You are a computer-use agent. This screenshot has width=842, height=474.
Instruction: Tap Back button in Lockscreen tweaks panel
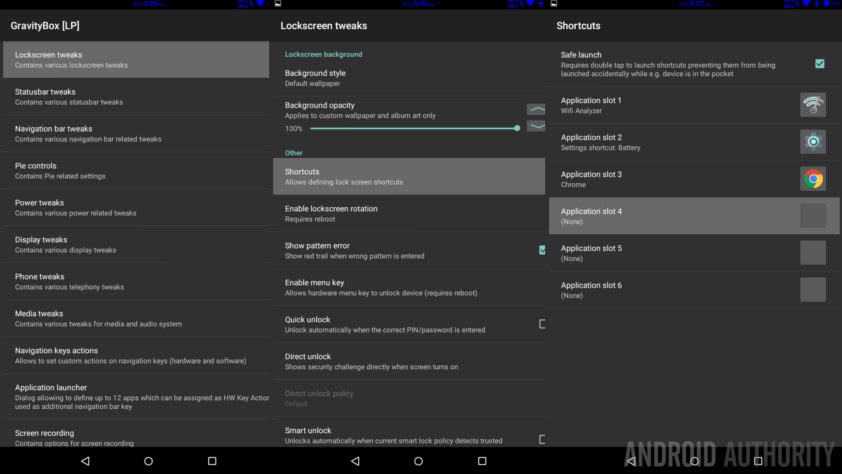click(x=355, y=461)
